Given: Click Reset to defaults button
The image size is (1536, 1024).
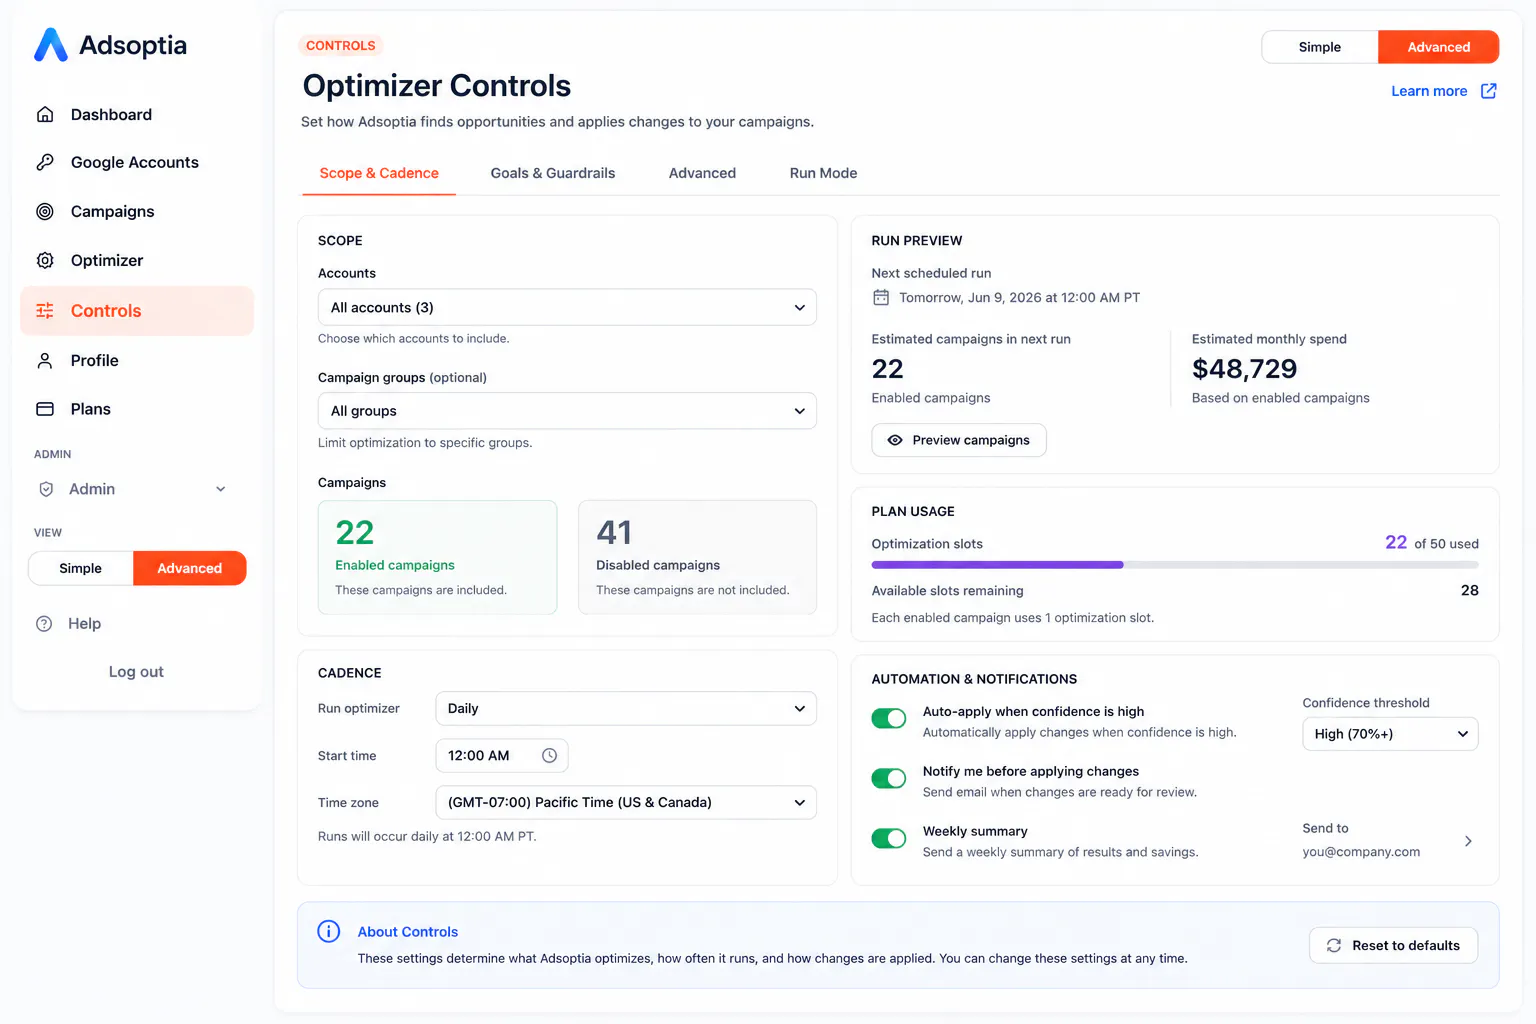Looking at the screenshot, I should 1393,945.
